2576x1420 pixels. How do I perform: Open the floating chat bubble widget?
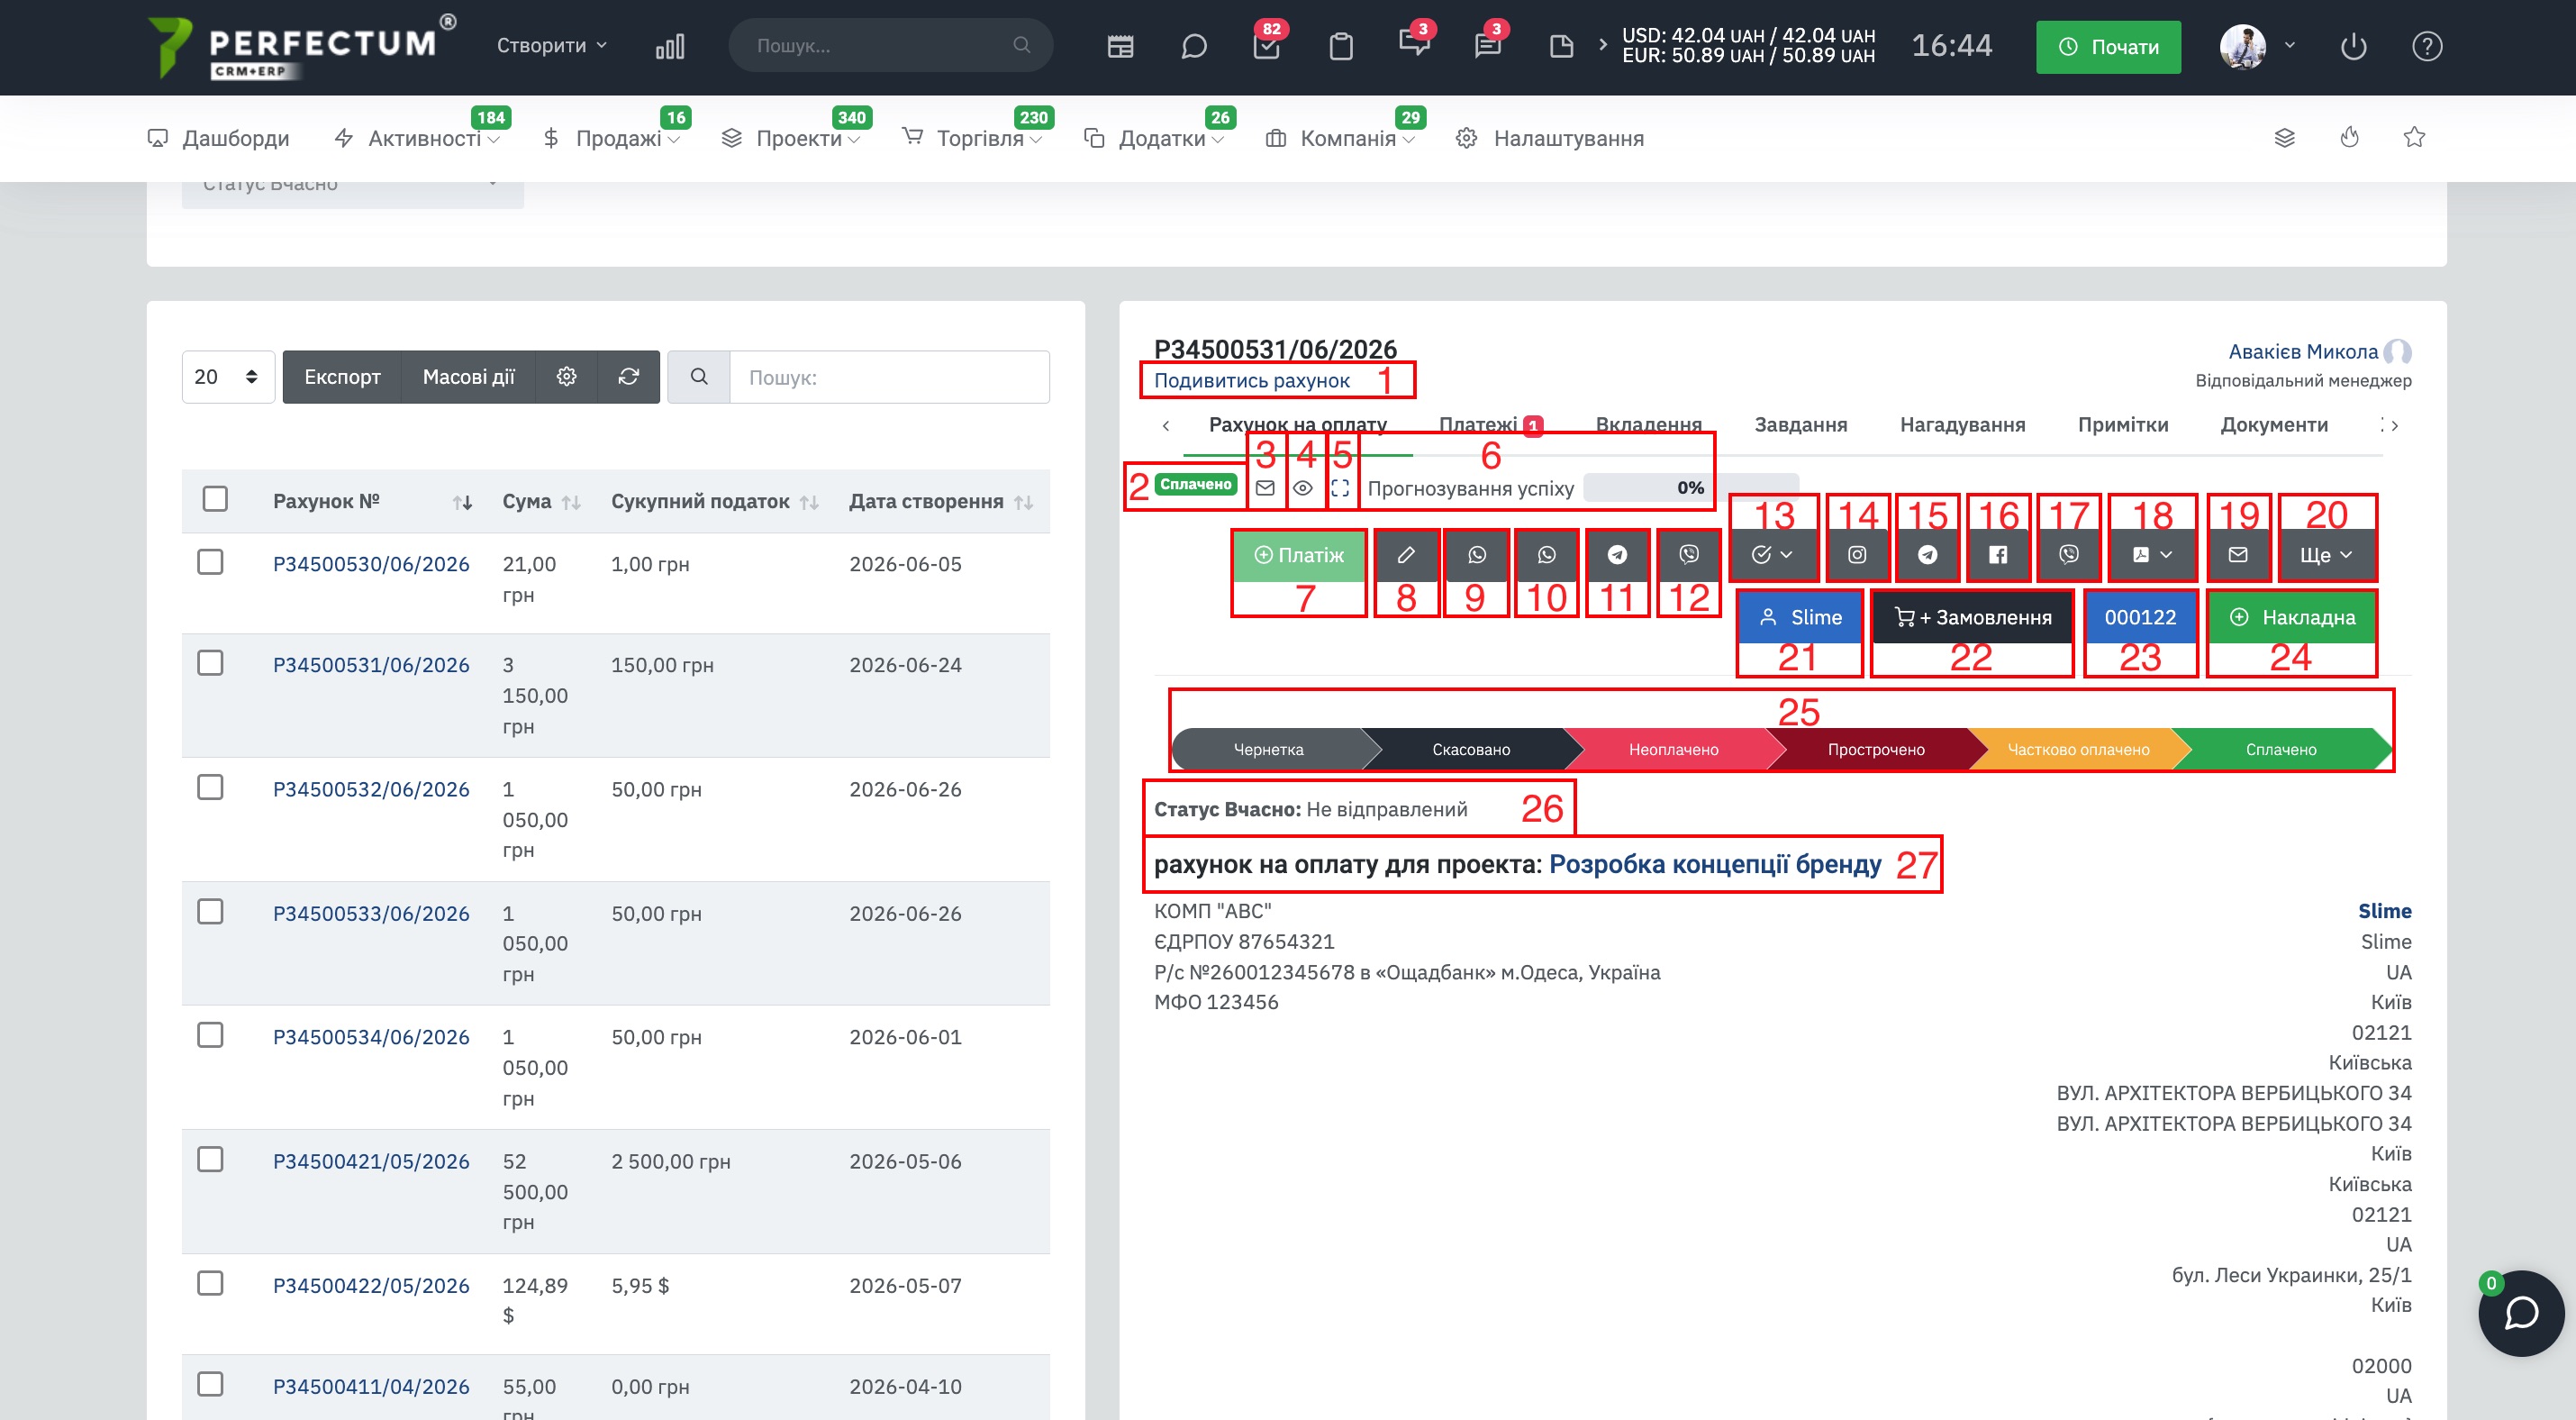tap(2521, 1313)
